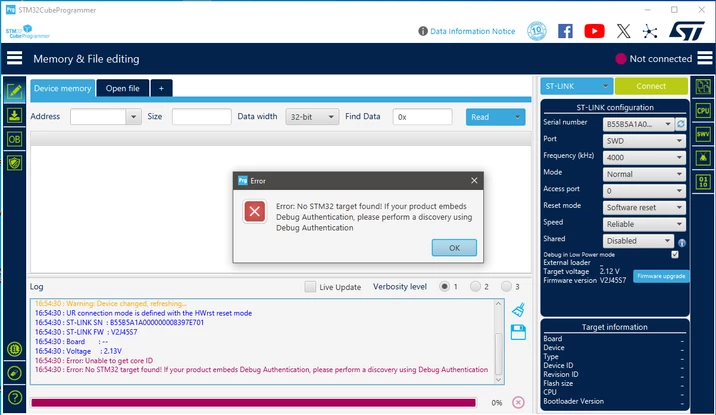Show info about Shared mode
The image size is (716, 415).
click(682, 242)
